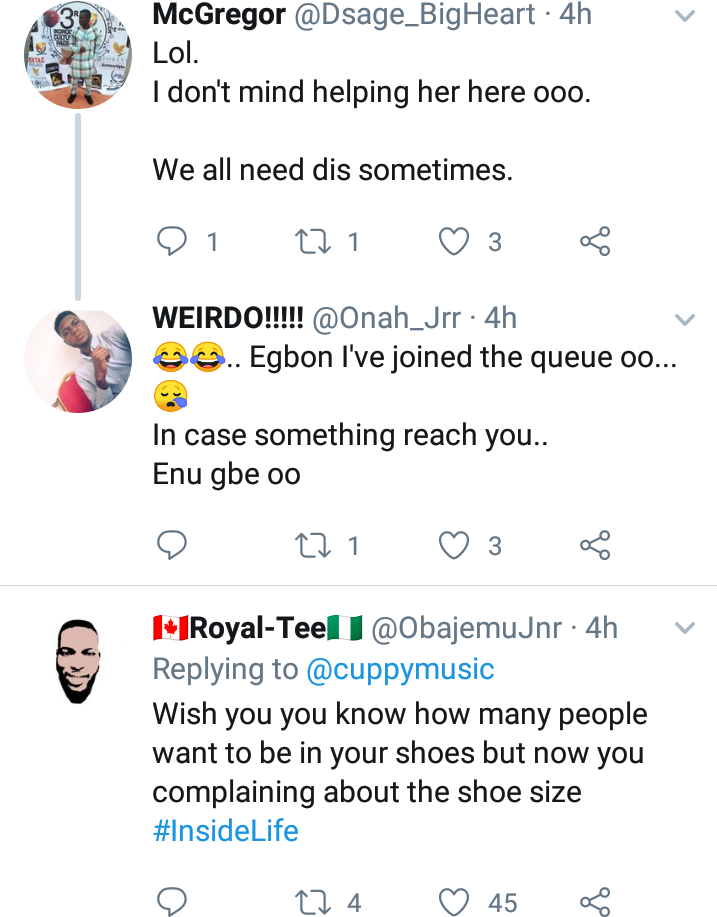717x917 pixels.
Task: Share Royal-Tee's tweet
Action: pos(595,902)
